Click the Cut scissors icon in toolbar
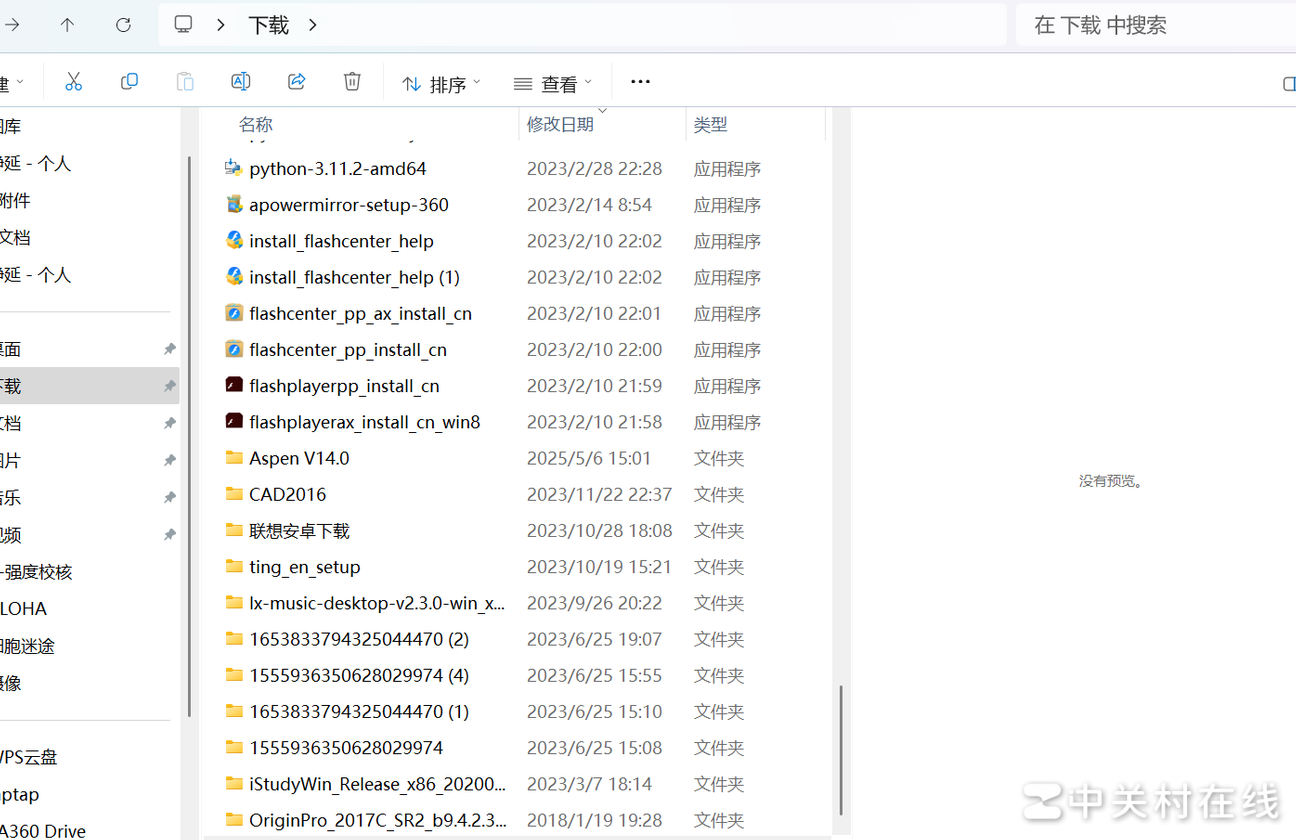The image size is (1296, 840). (x=73, y=82)
